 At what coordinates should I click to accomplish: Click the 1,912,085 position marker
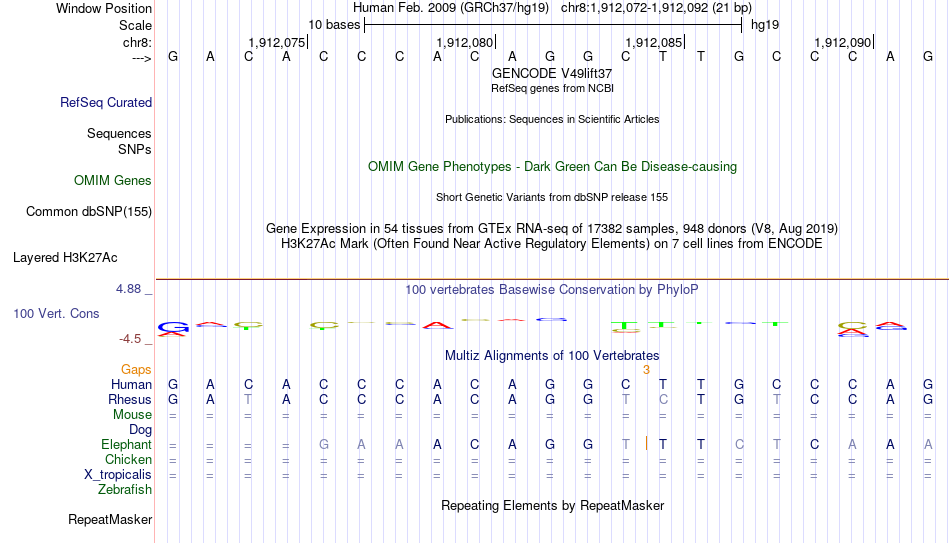tap(654, 42)
